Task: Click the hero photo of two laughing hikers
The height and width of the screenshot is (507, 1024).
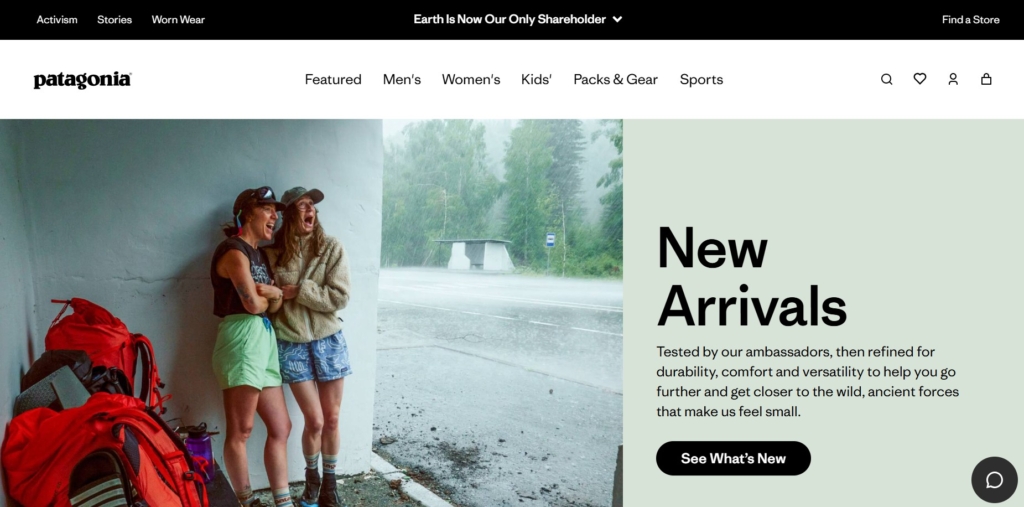Action: click(312, 313)
